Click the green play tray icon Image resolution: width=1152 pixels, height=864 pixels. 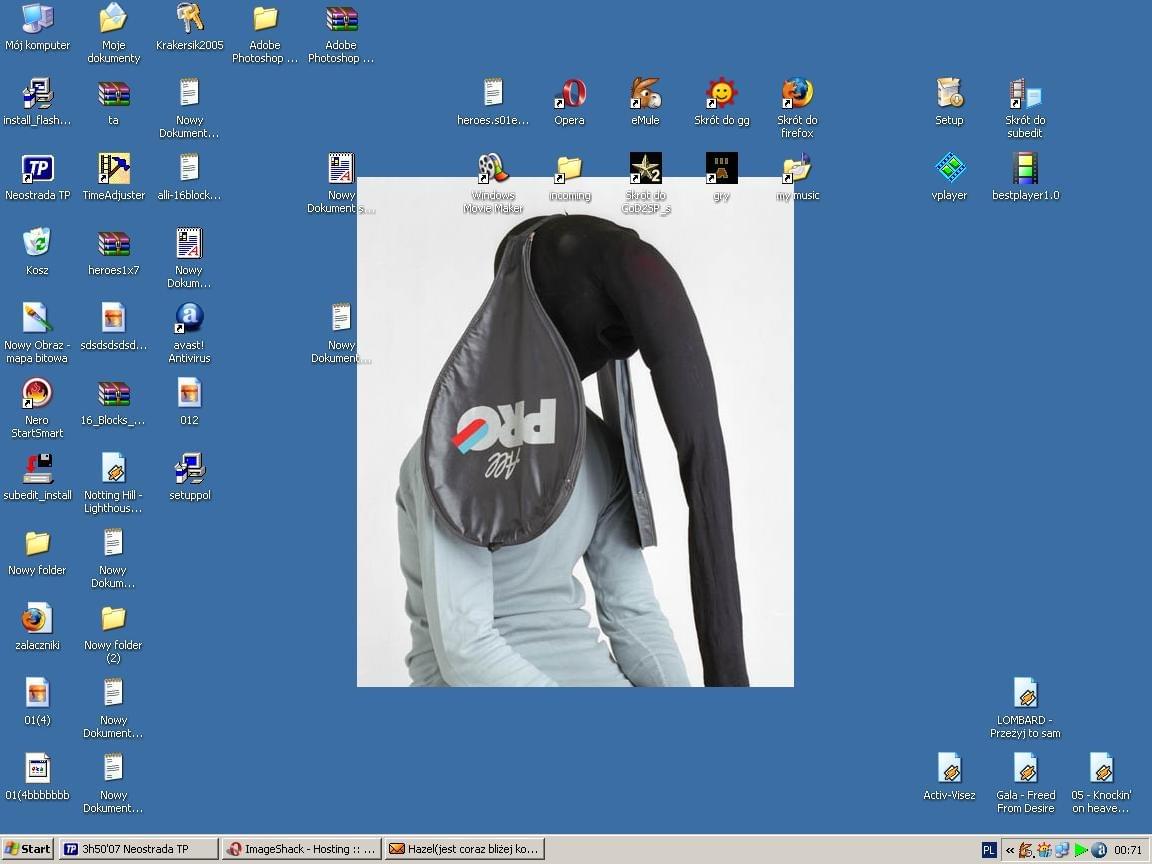tap(1081, 850)
